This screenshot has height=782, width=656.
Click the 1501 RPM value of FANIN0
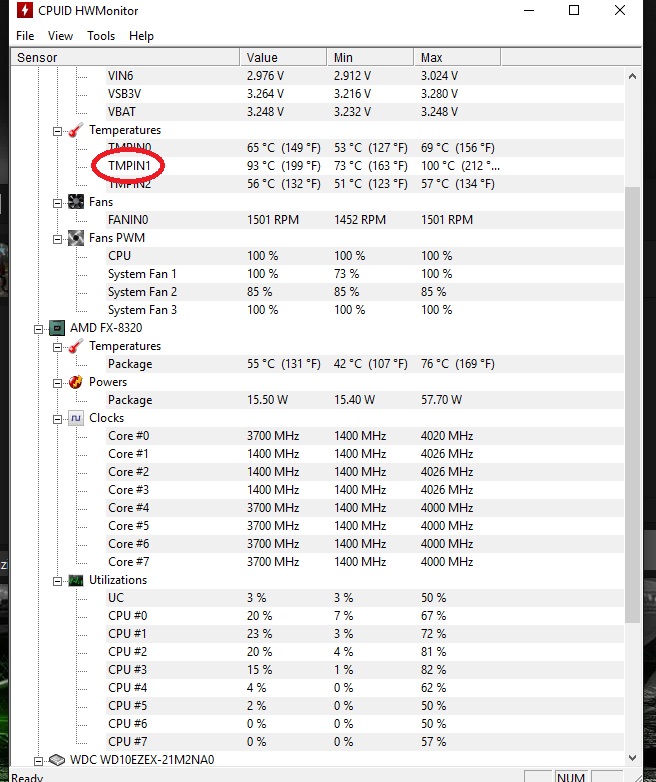[x=273, y=220]
